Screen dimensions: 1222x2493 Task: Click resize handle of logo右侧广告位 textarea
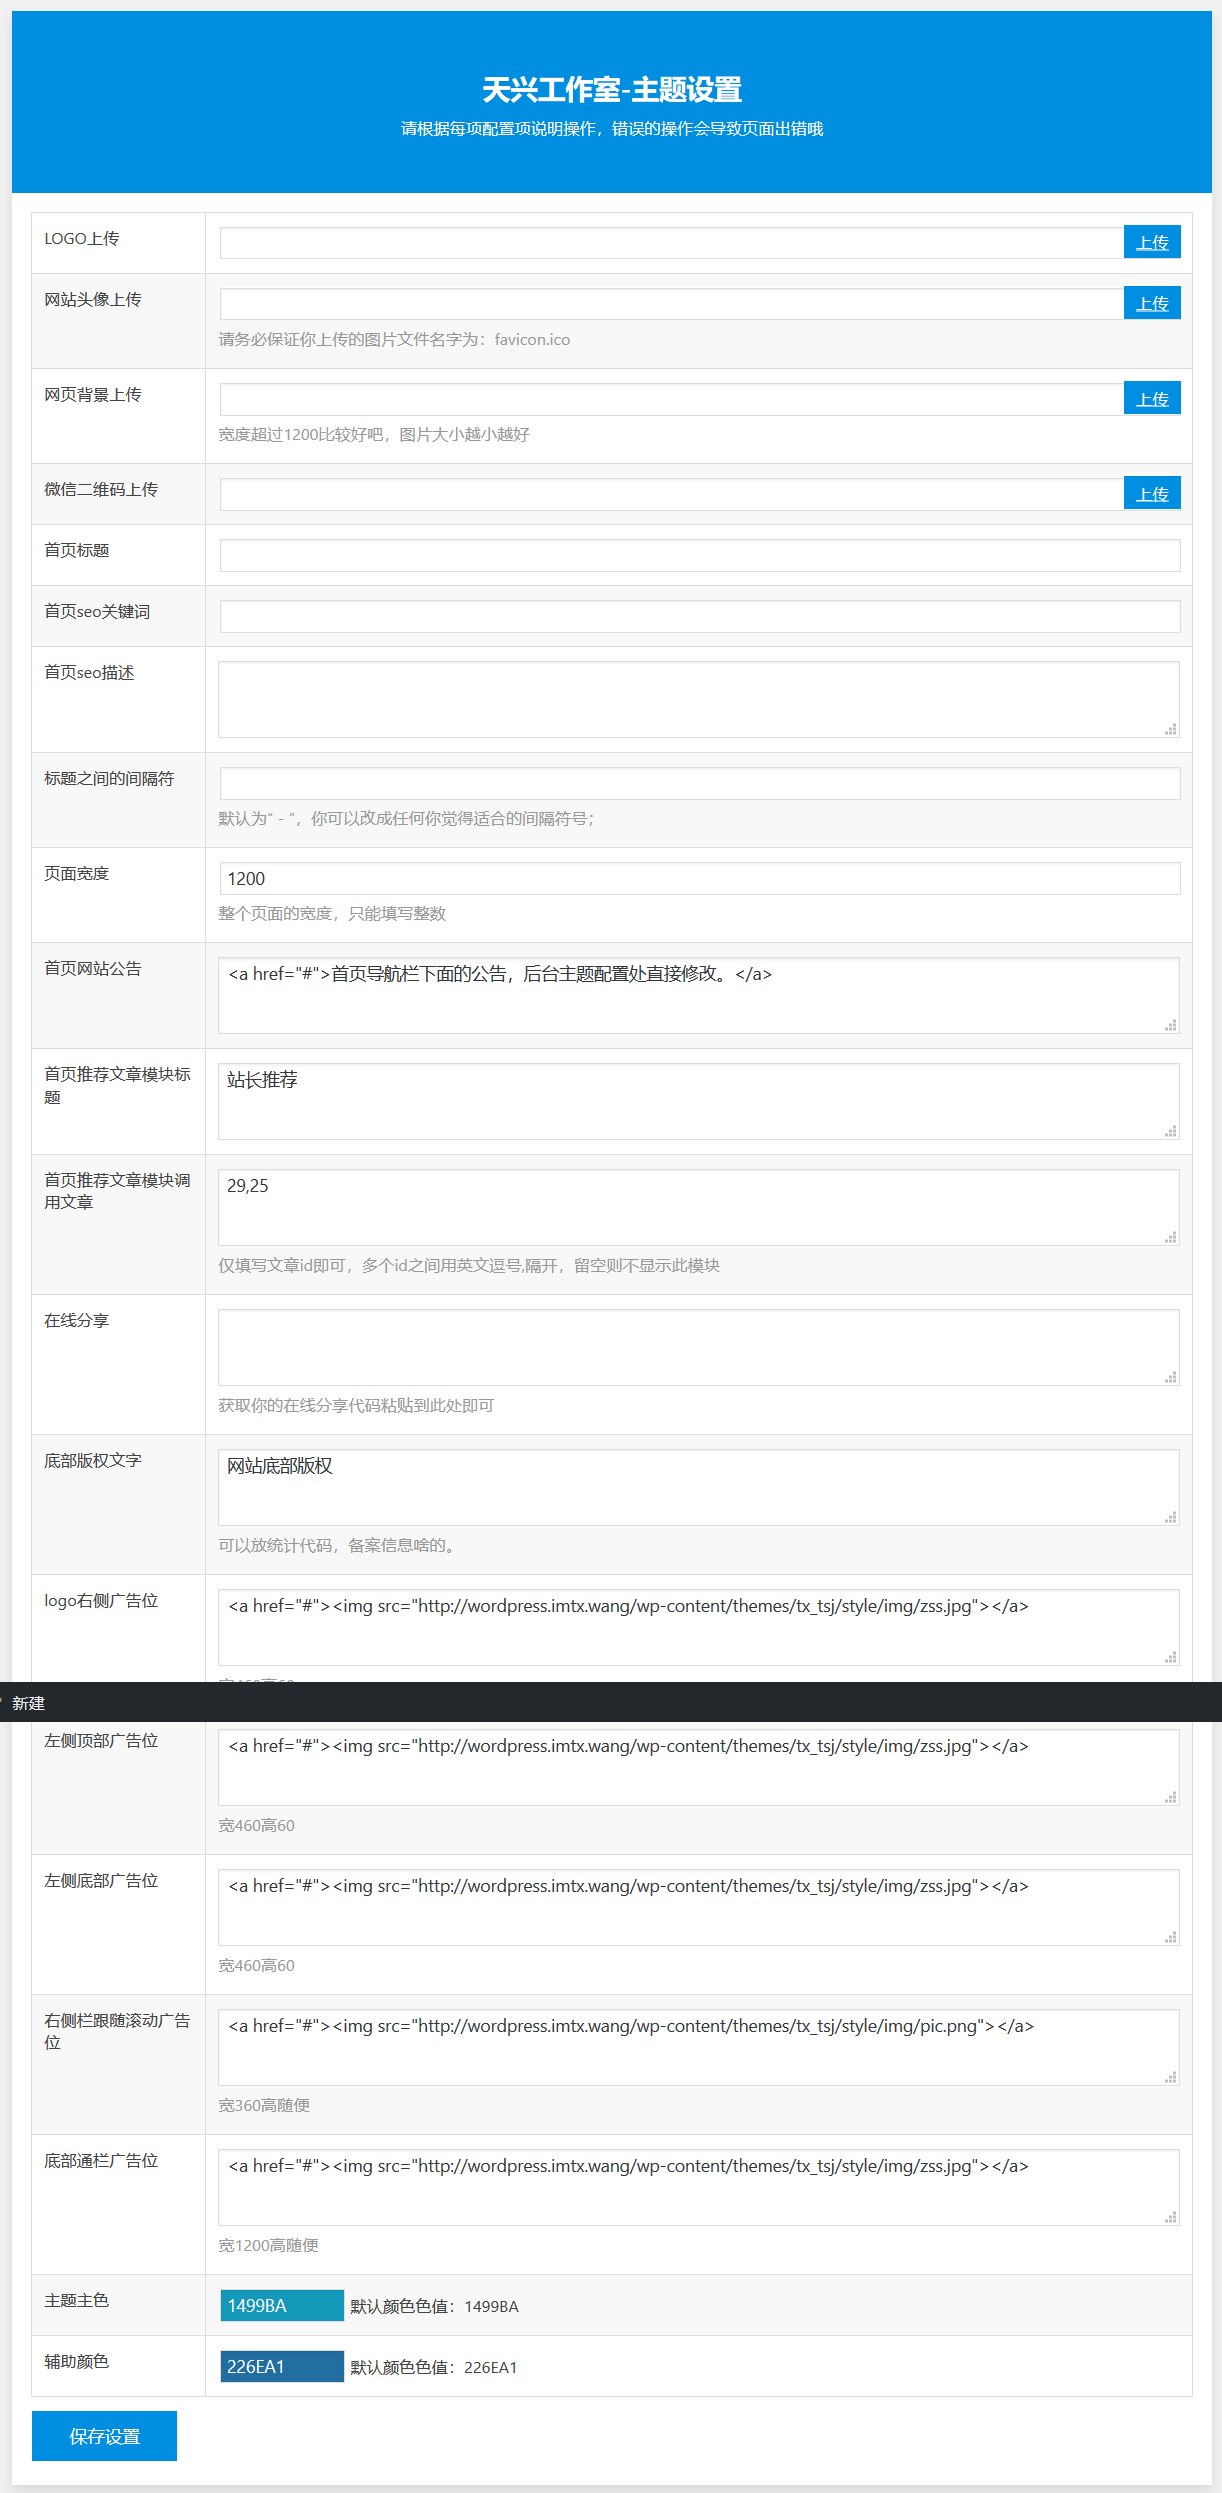(x=1170, y=1657)
